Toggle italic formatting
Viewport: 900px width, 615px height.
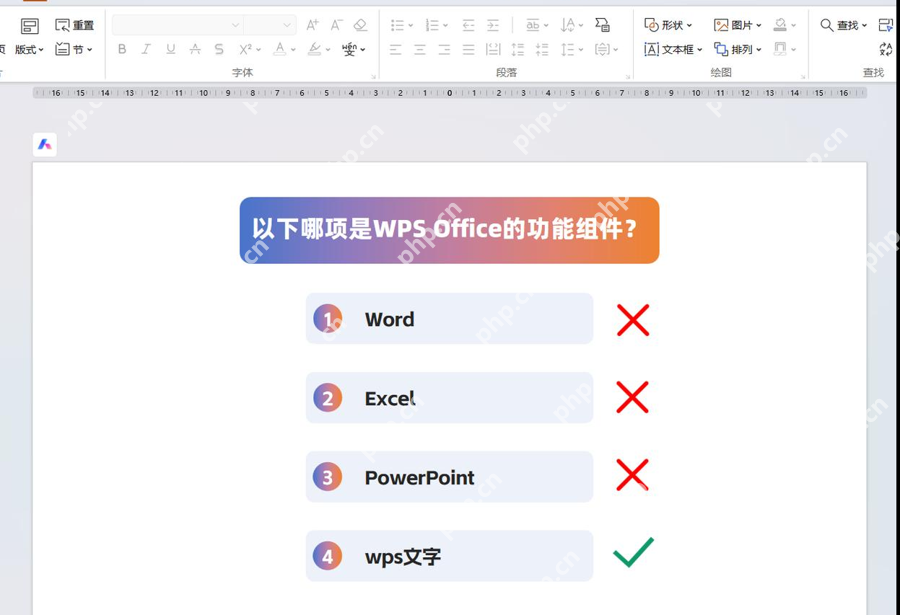(146, 49)
